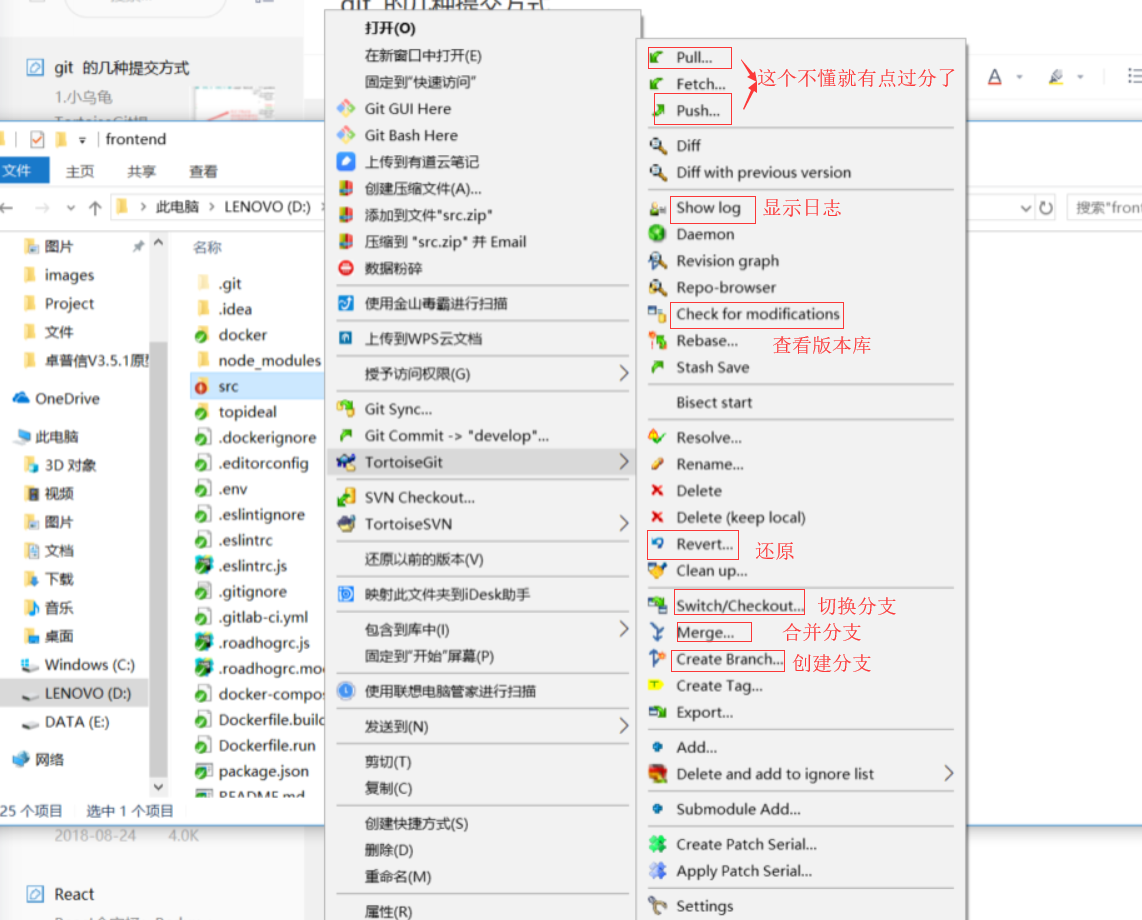Click the Push arrow icon
1142x920 pixels.
coord(658,111)
